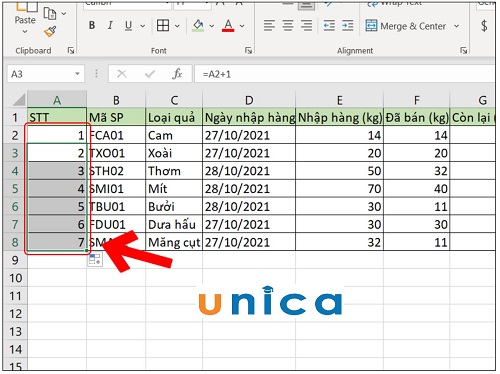
Task: Click the Cancel X in formula bar
Action: tap(122, 74)
